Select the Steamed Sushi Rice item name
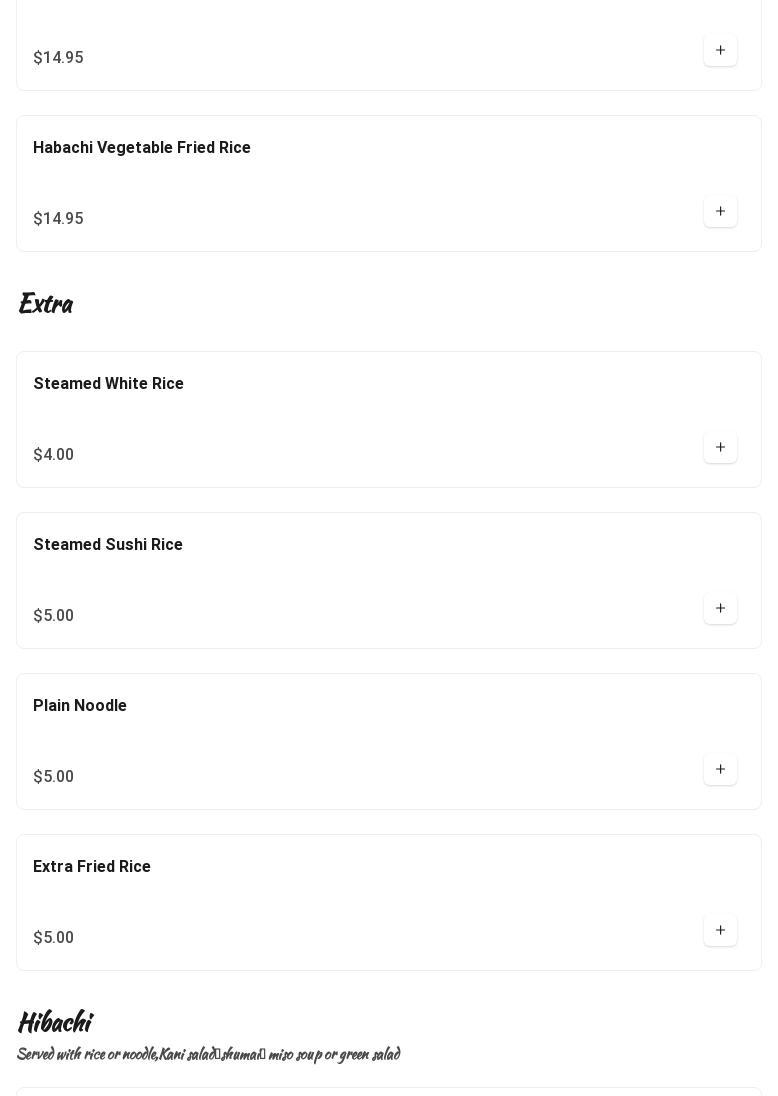The height and width of the screenshot is (1096, 778). [x=108, y=545]
